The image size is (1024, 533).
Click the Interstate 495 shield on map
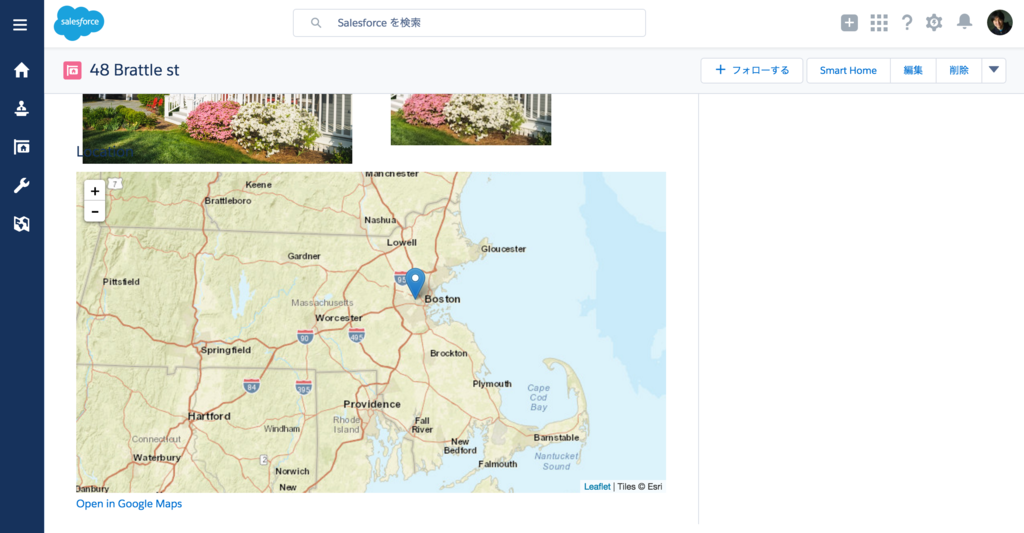point(357,335)
